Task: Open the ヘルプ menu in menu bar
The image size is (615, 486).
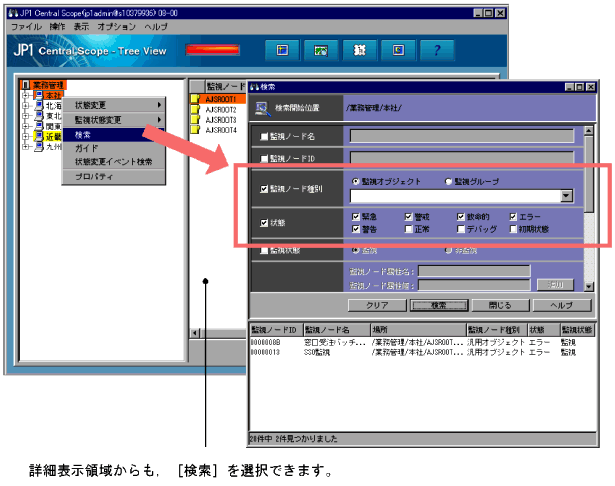Action: [x=156, y=27]
